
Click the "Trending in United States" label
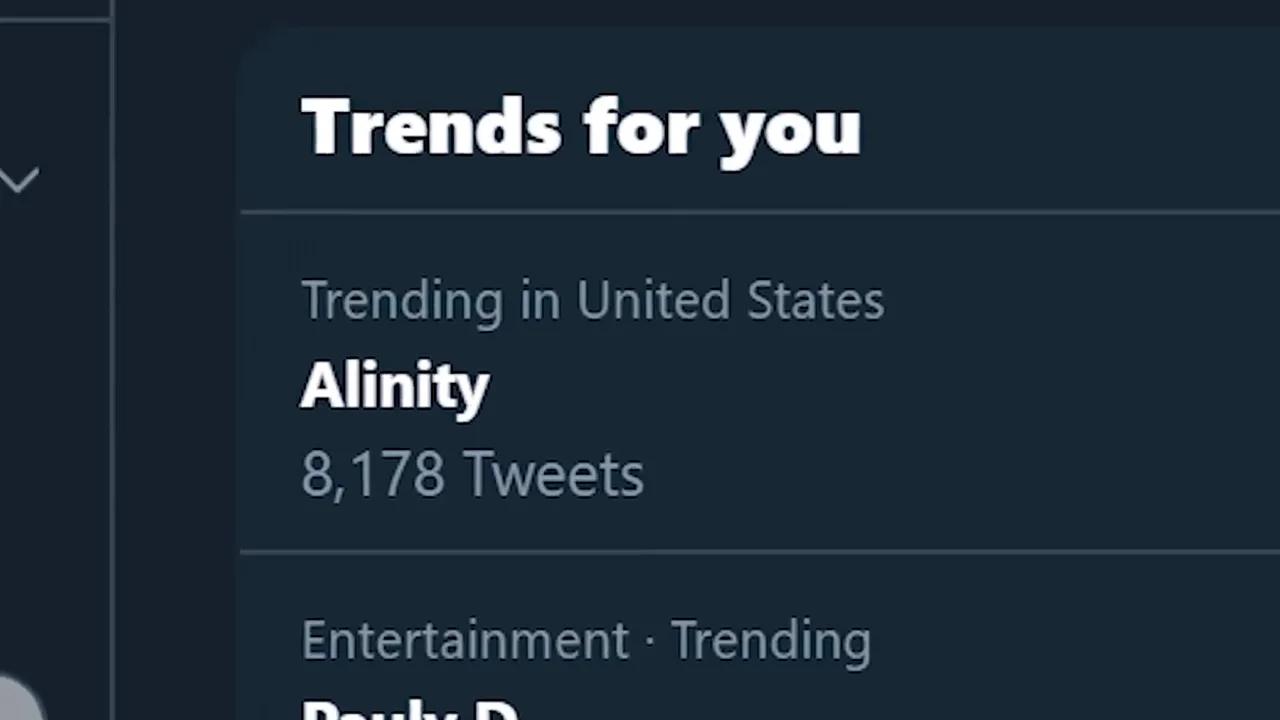coord(592,300)
